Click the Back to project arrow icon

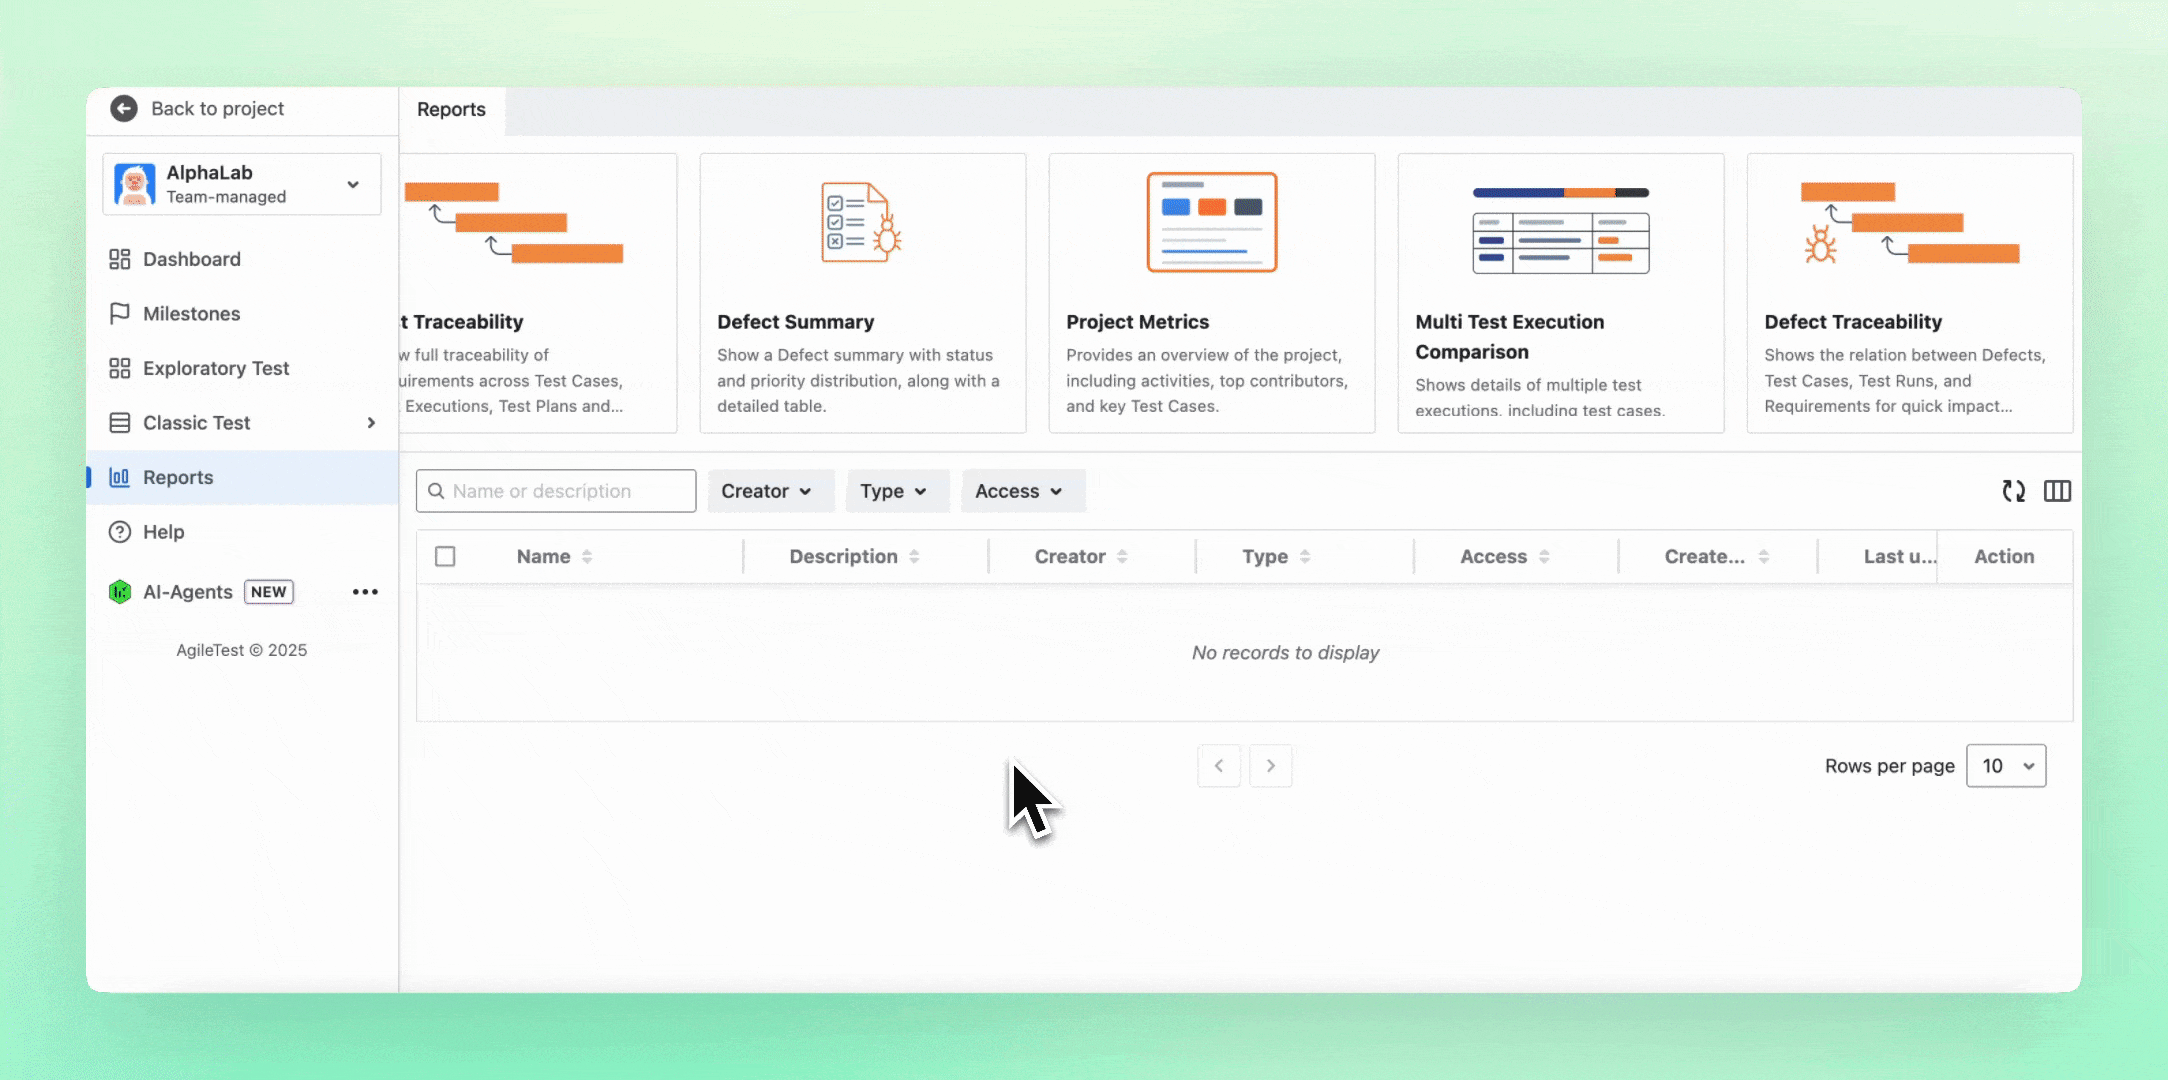pos(124,108)
